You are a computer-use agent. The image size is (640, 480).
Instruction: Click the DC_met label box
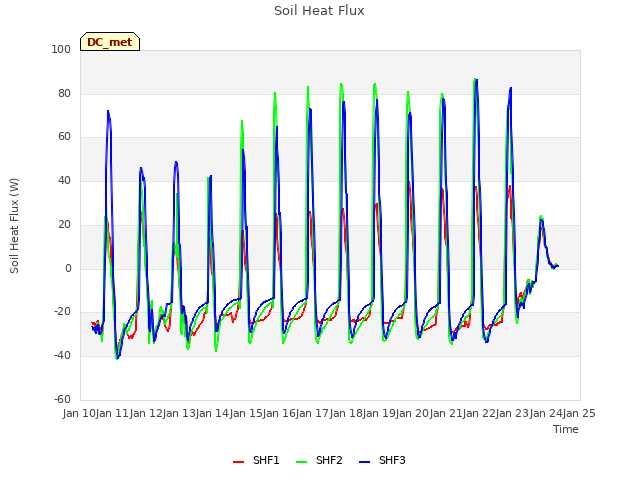110,42
